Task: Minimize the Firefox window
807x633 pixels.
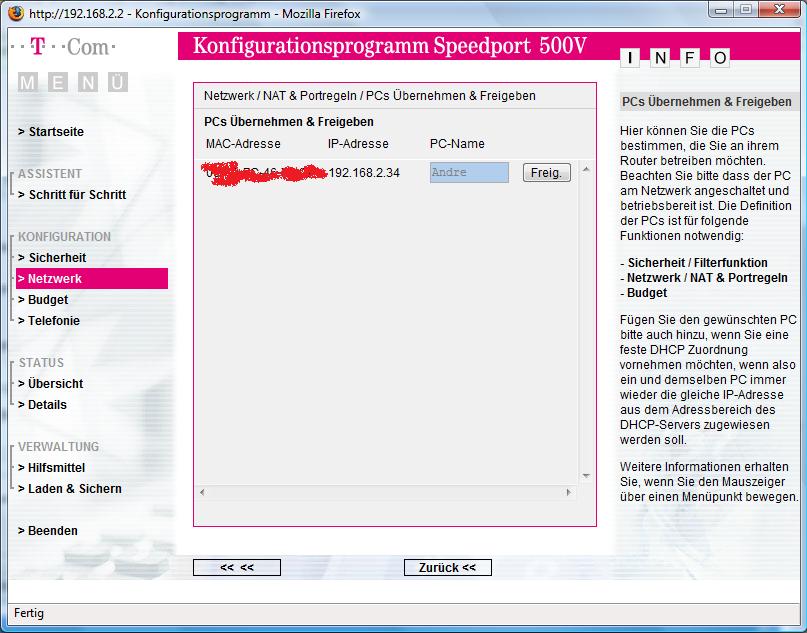Action: click(721, 10)
